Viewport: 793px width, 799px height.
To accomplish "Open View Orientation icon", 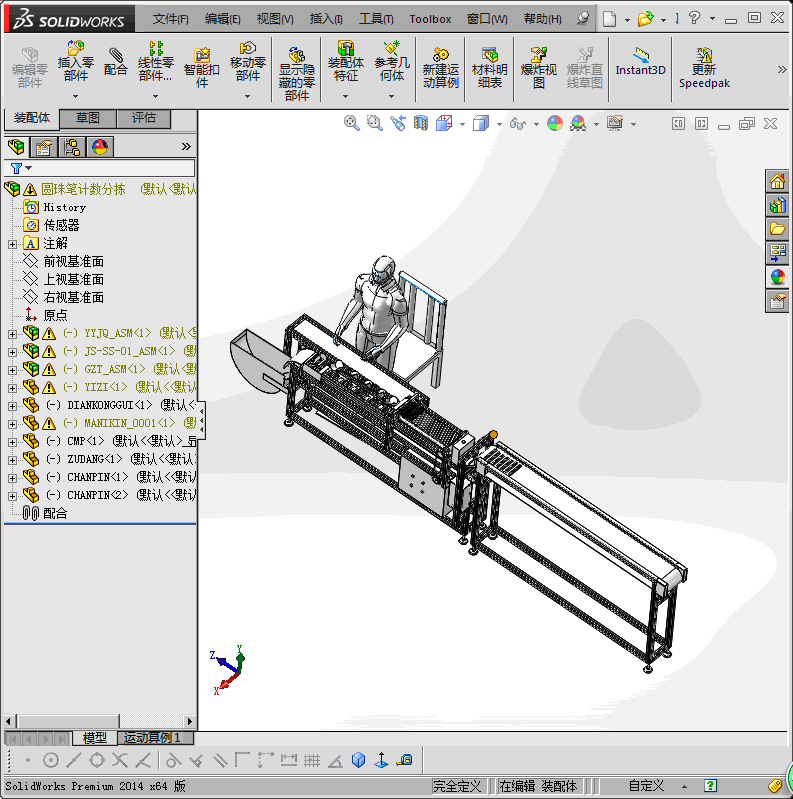I will [x=444, y=123].
